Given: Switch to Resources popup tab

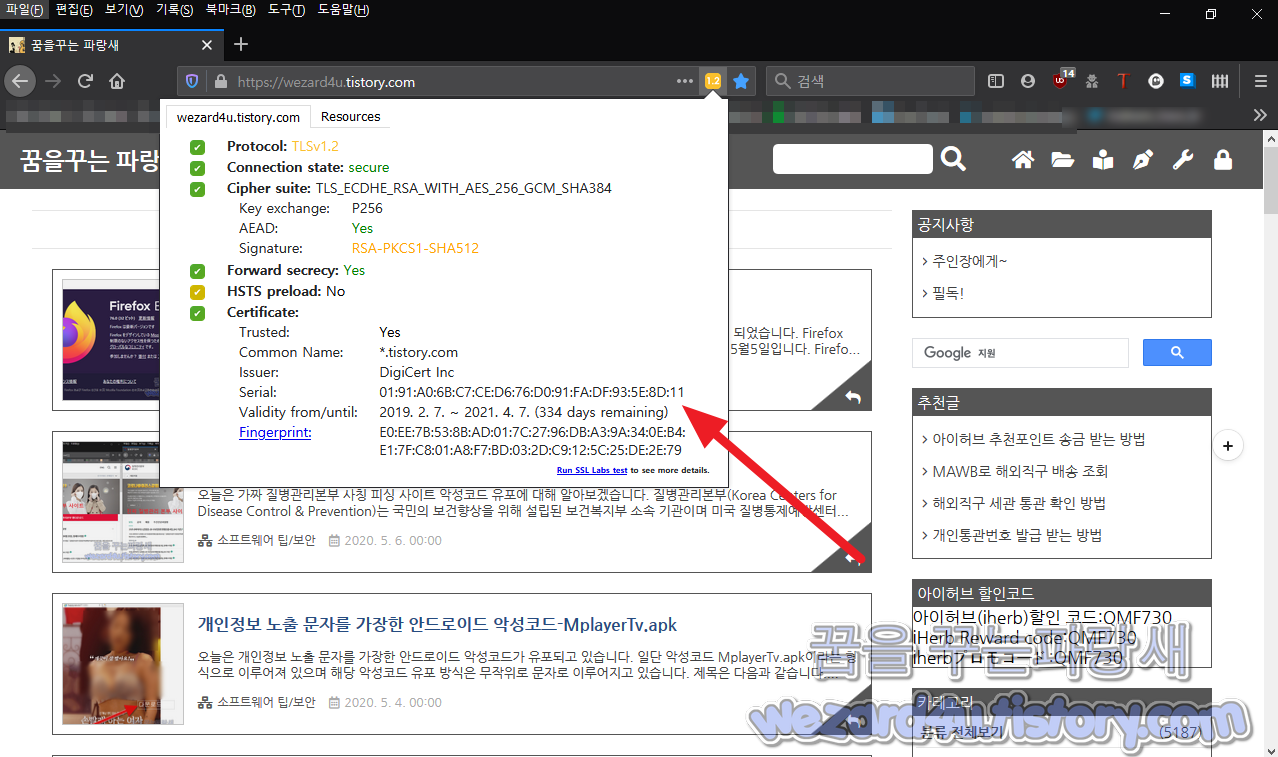Looking at the screenshot, I should [x=350, y=117].
